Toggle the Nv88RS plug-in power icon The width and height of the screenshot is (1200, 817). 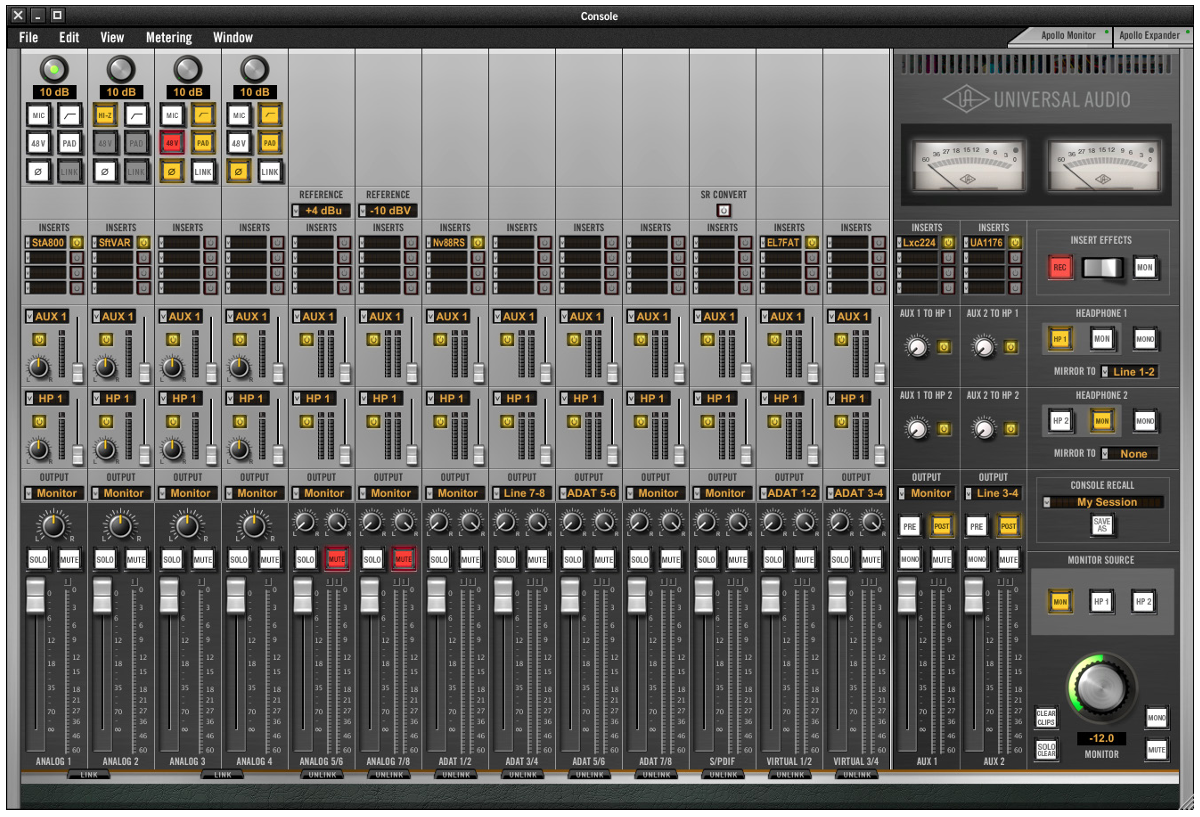[477, 242]
